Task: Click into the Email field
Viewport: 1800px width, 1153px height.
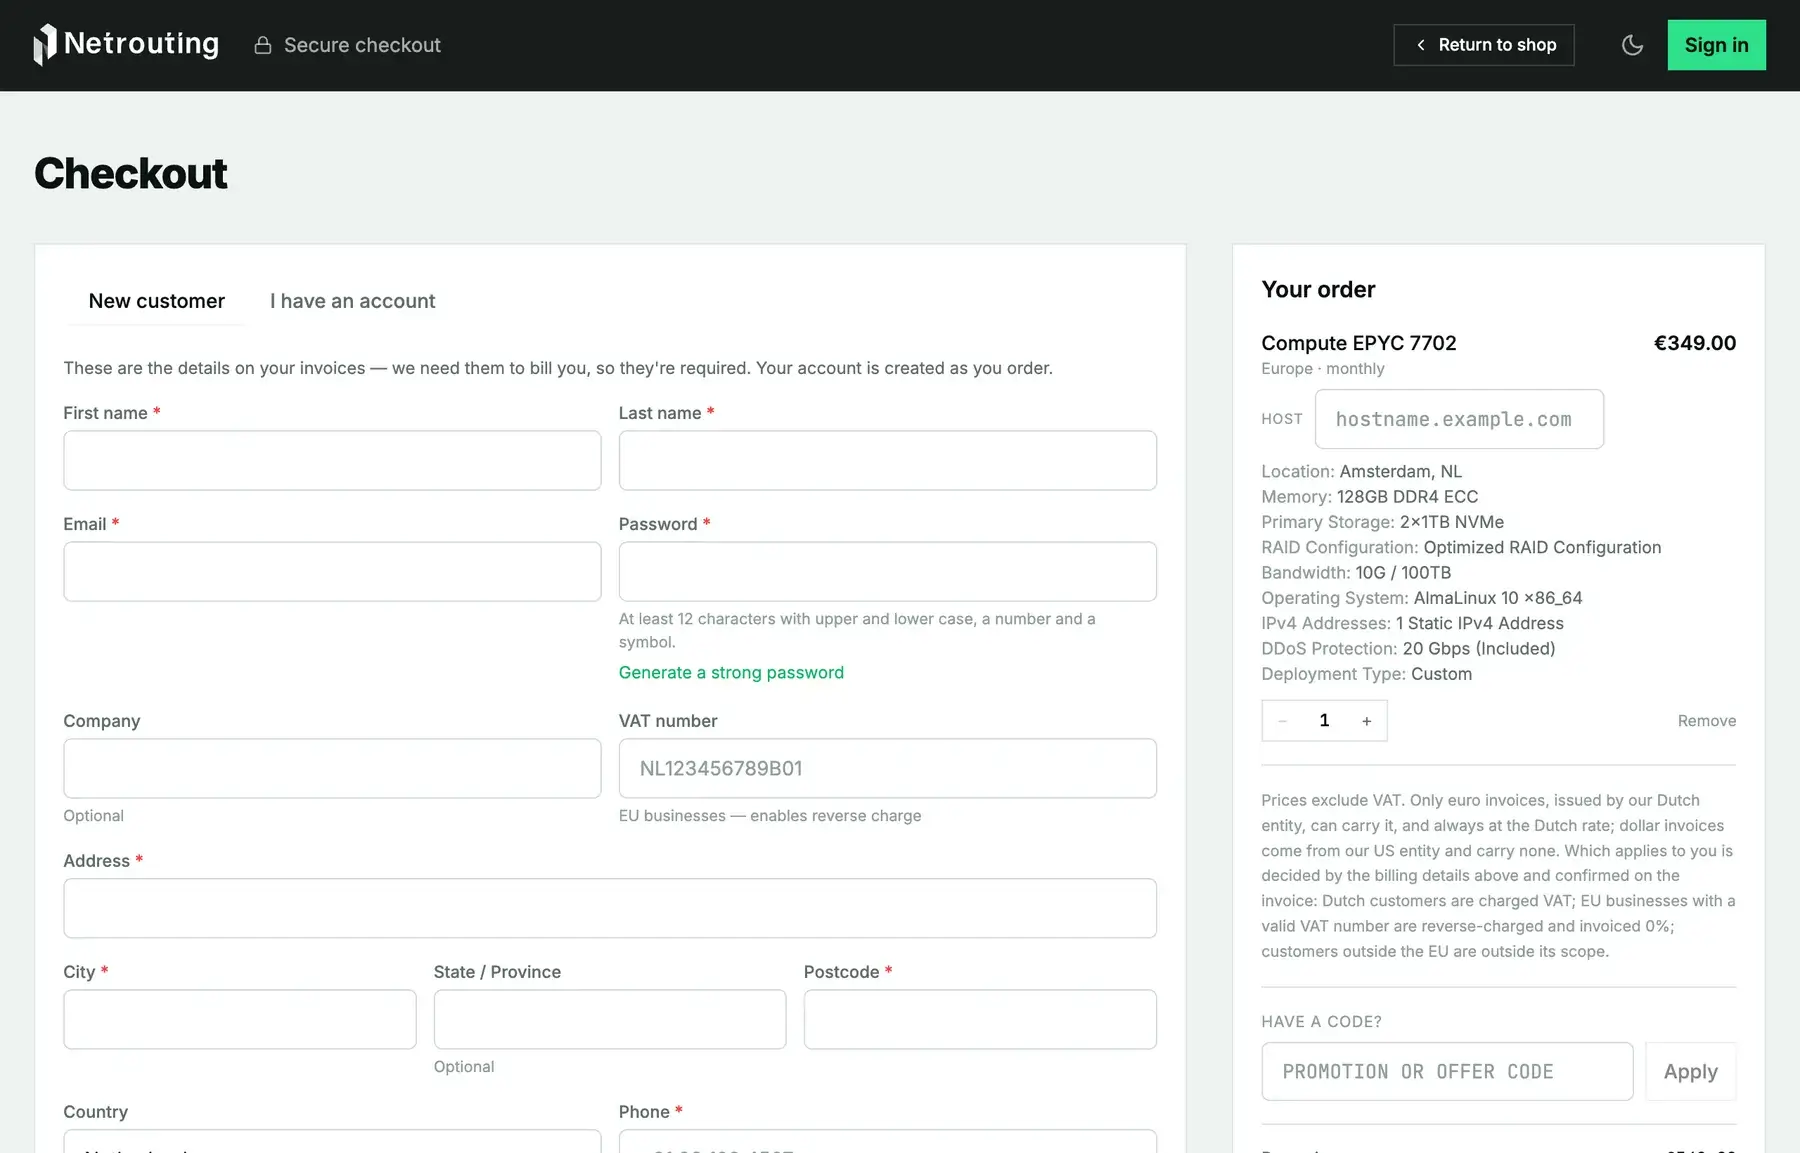Action: pos(332,571)
